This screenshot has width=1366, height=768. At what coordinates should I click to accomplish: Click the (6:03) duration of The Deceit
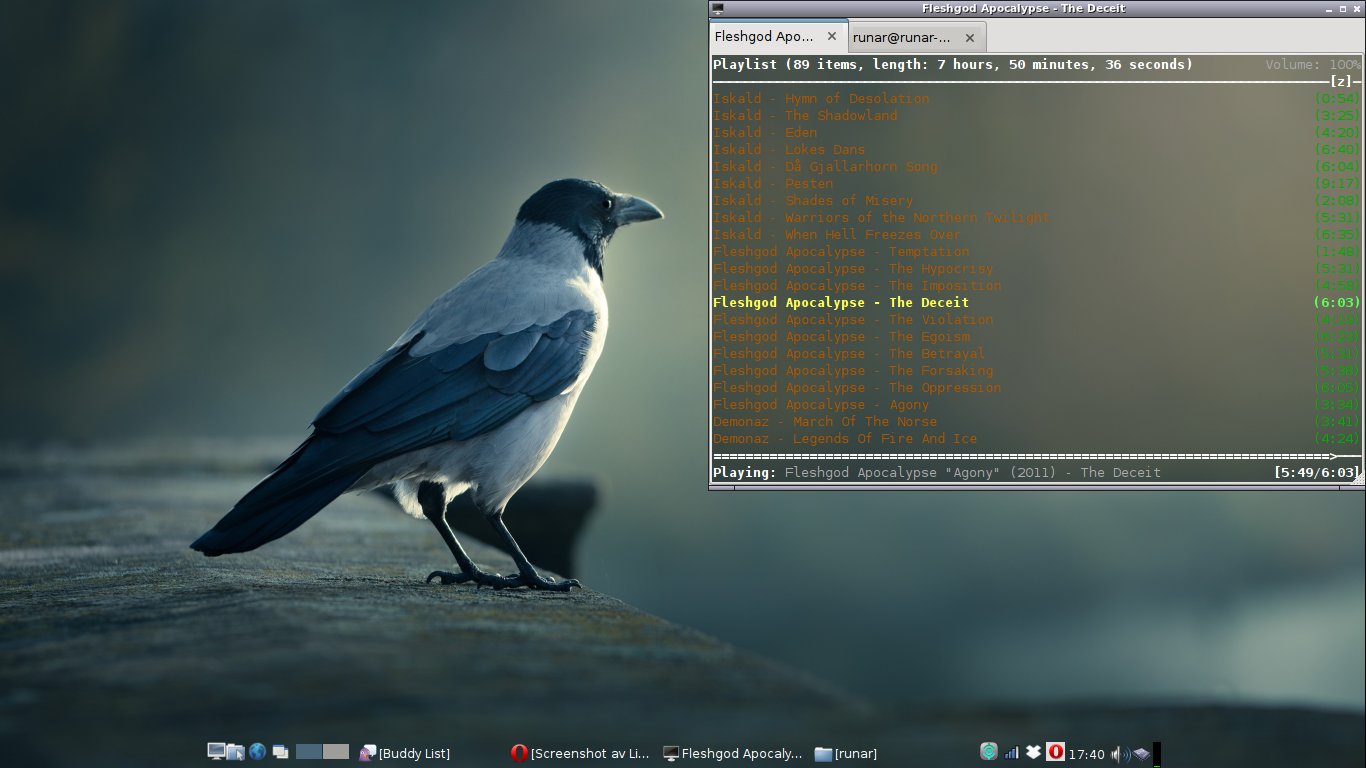[x=1337, y=302]
